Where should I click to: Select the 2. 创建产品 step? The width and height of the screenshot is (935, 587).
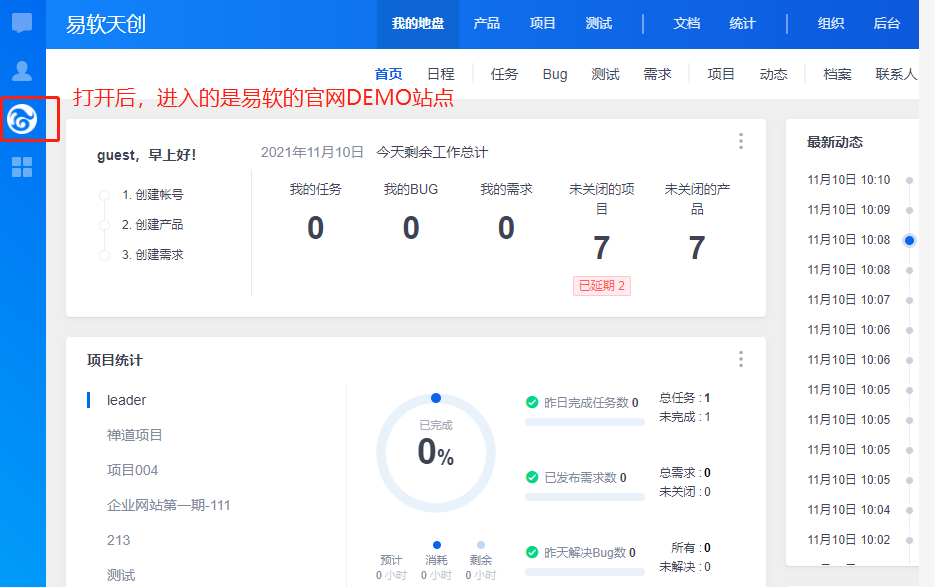click(x=152, y=225)
